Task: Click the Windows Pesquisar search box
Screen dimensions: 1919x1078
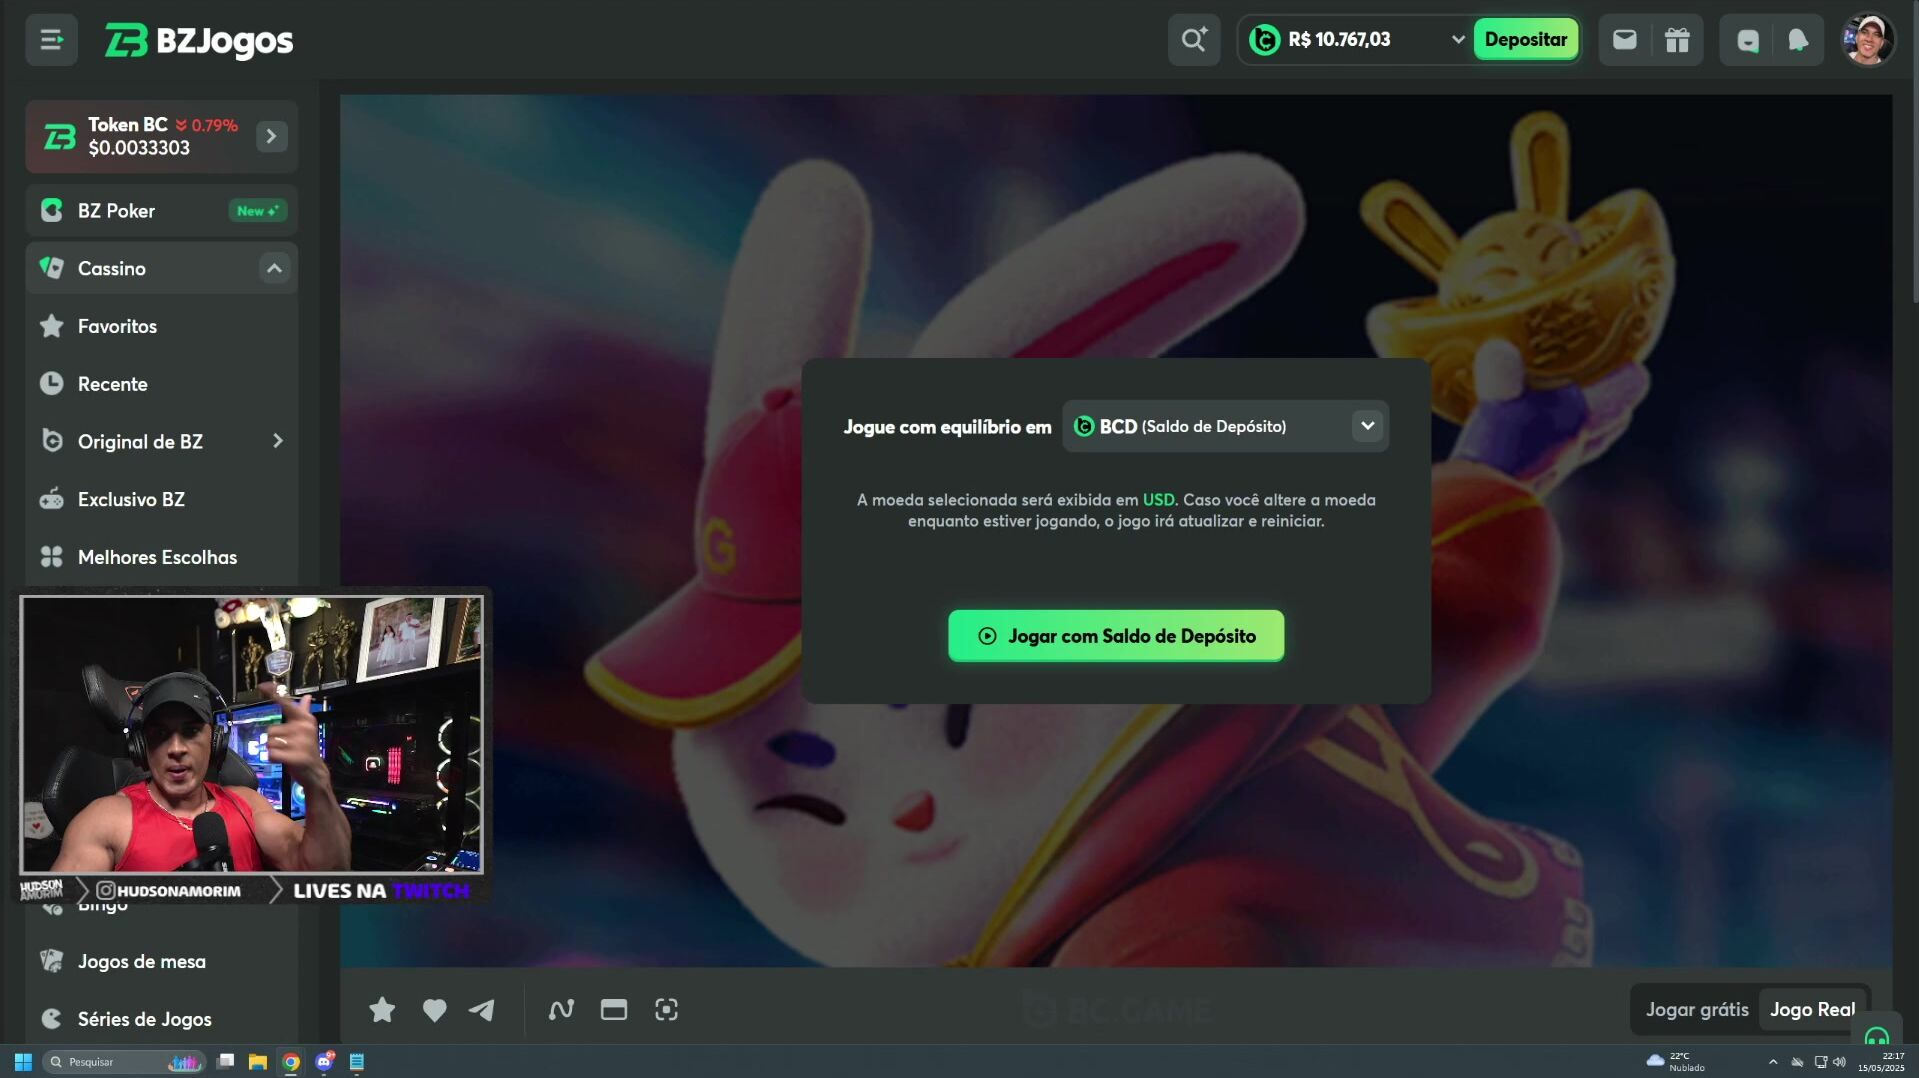Action: tap(123, 1062)
